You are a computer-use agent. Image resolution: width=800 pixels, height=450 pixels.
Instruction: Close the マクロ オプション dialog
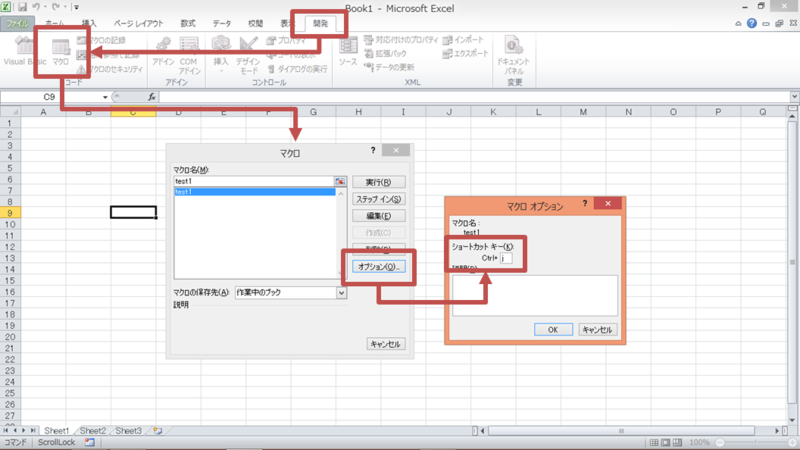tap(608, 204)
